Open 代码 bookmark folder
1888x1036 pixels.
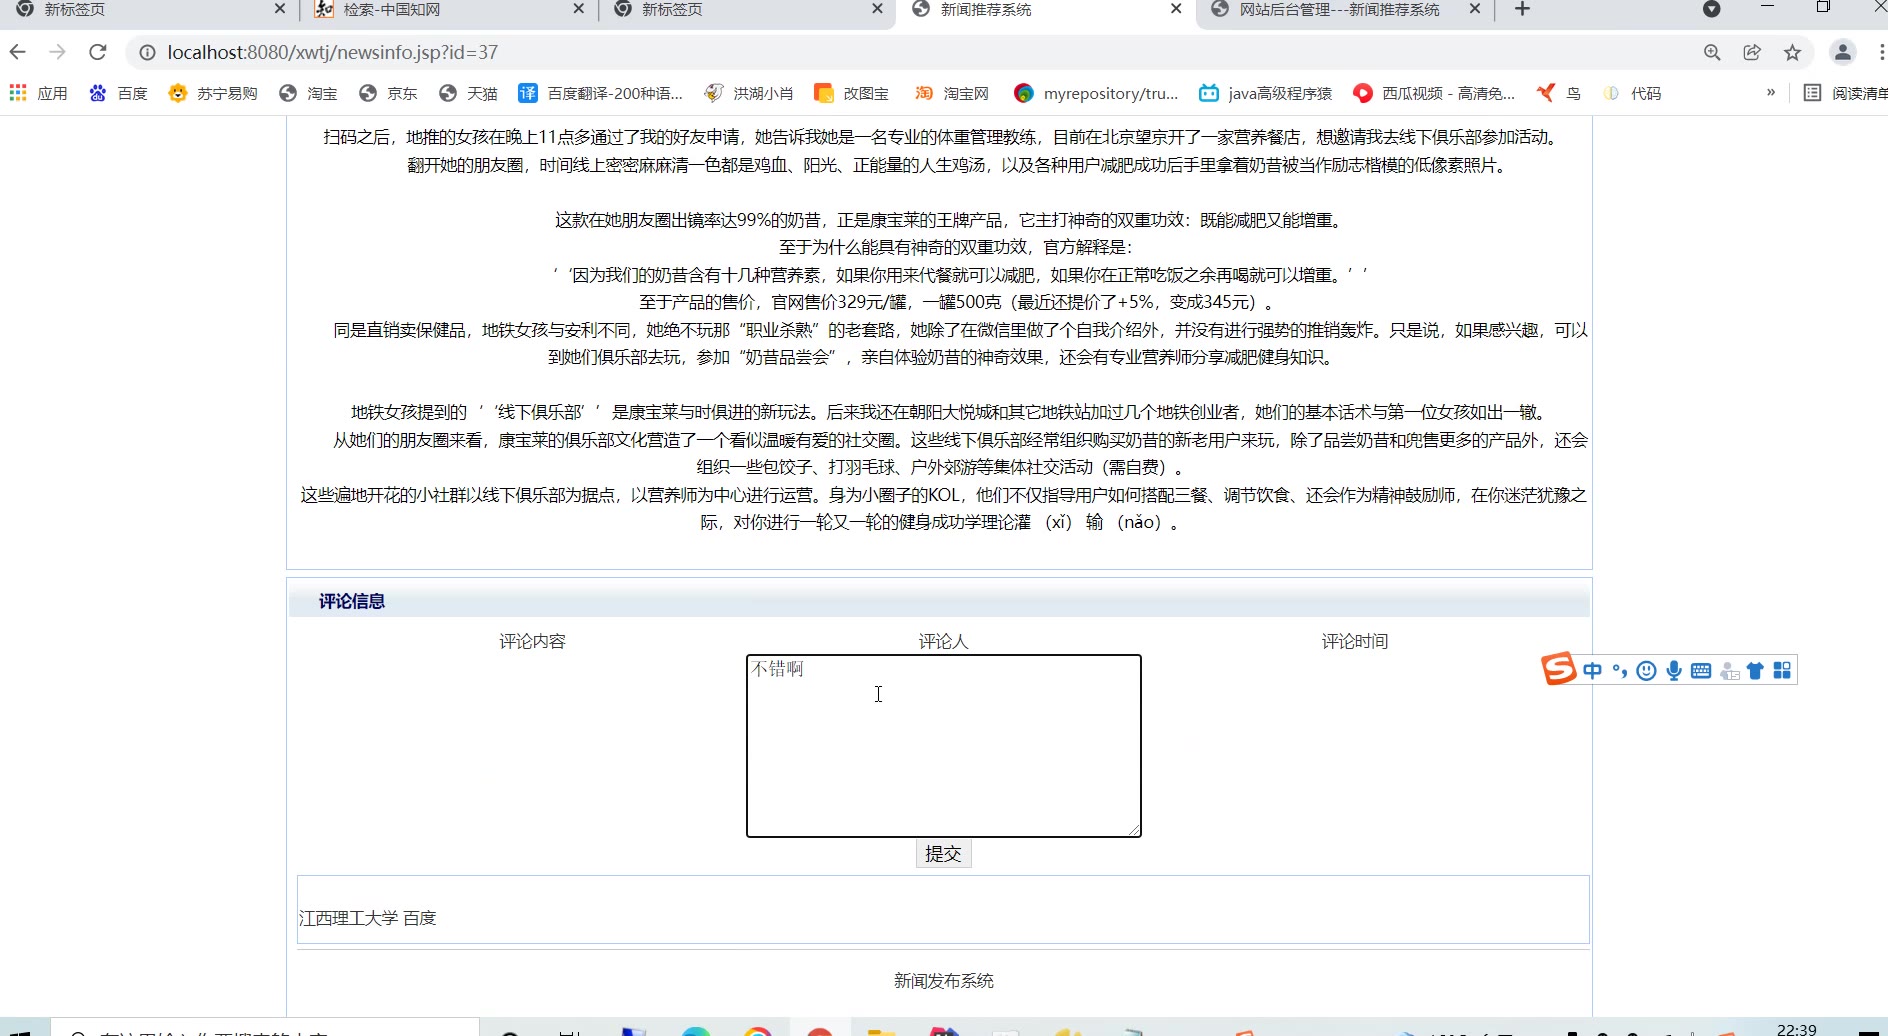pos(1632,93)
